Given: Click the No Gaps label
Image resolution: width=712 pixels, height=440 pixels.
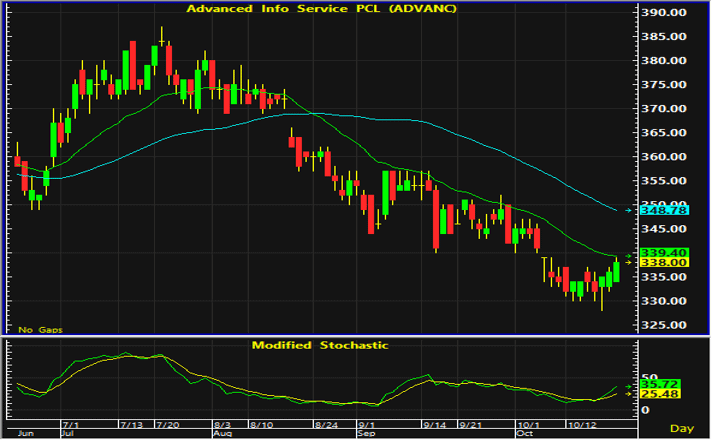Looking at the screenshot, I should click(x=40, y=330).
